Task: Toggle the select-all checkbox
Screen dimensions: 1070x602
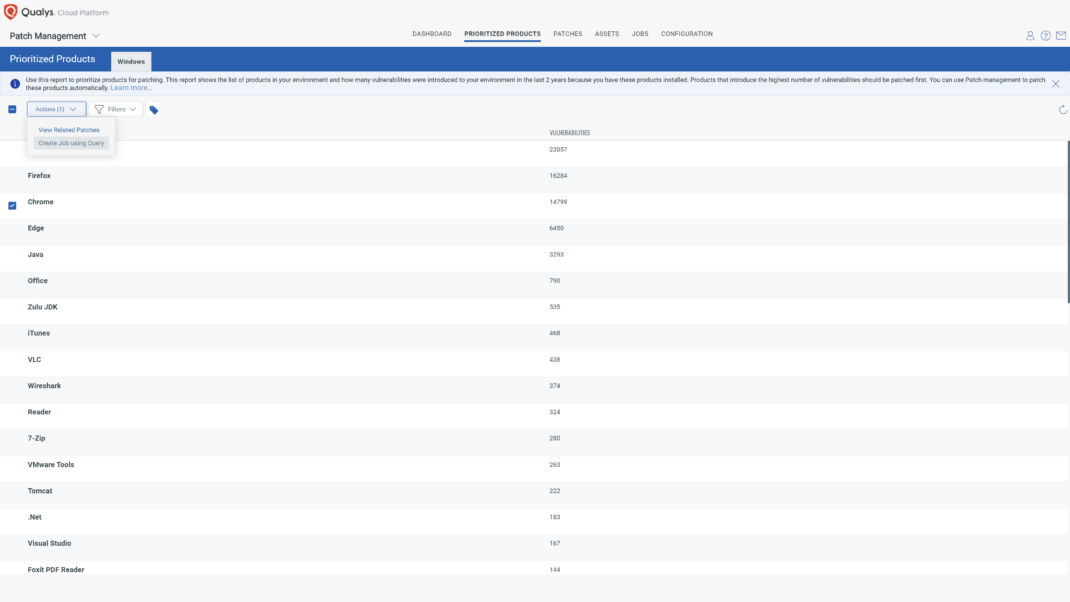Action: [12, 109]
